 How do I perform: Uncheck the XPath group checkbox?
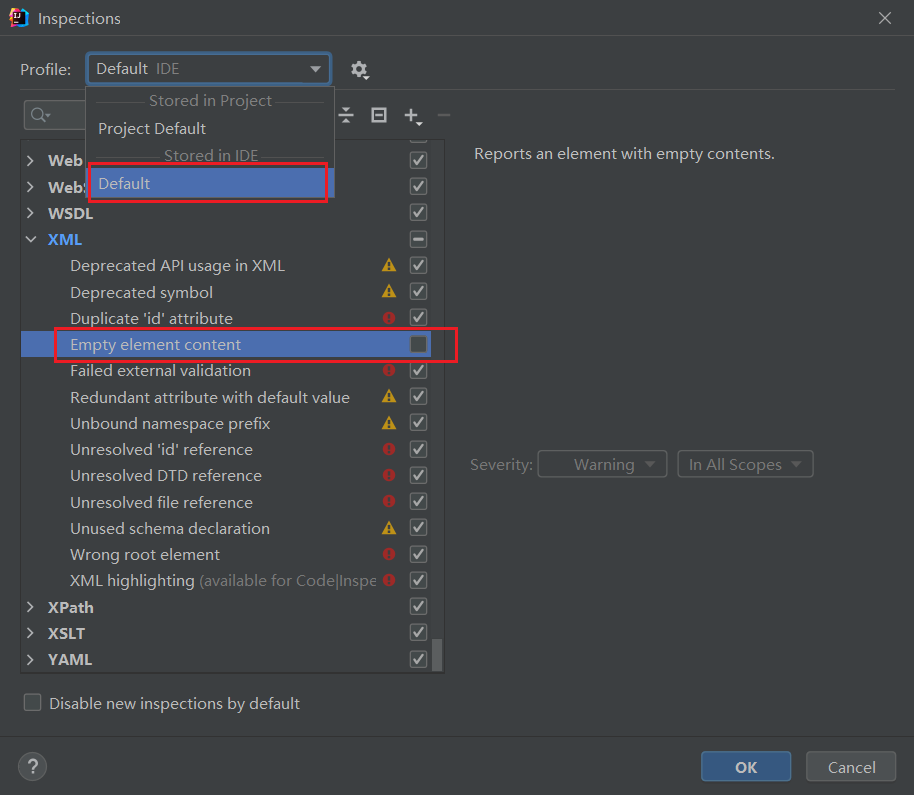click(x=418, y=607)
